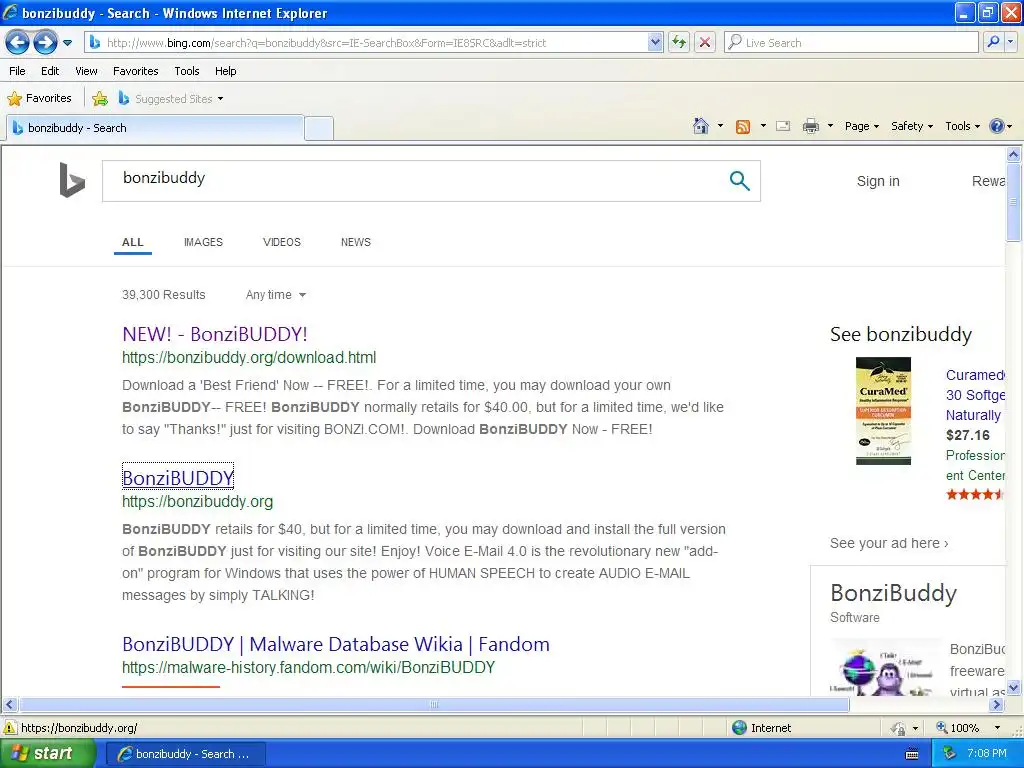The image size is (1024, 768).
Task: Open a new blank tab
Action: click(x=319, y=129)
